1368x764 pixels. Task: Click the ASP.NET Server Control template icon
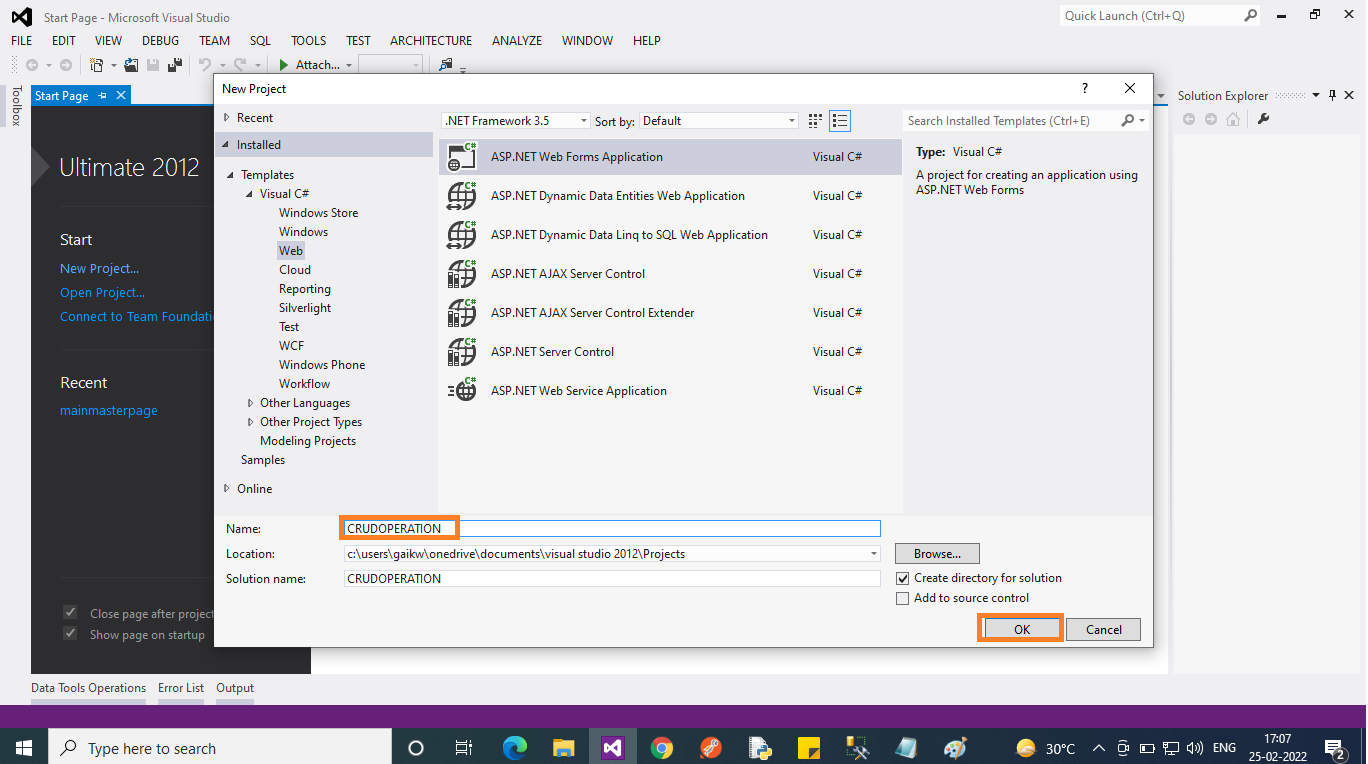462,352
